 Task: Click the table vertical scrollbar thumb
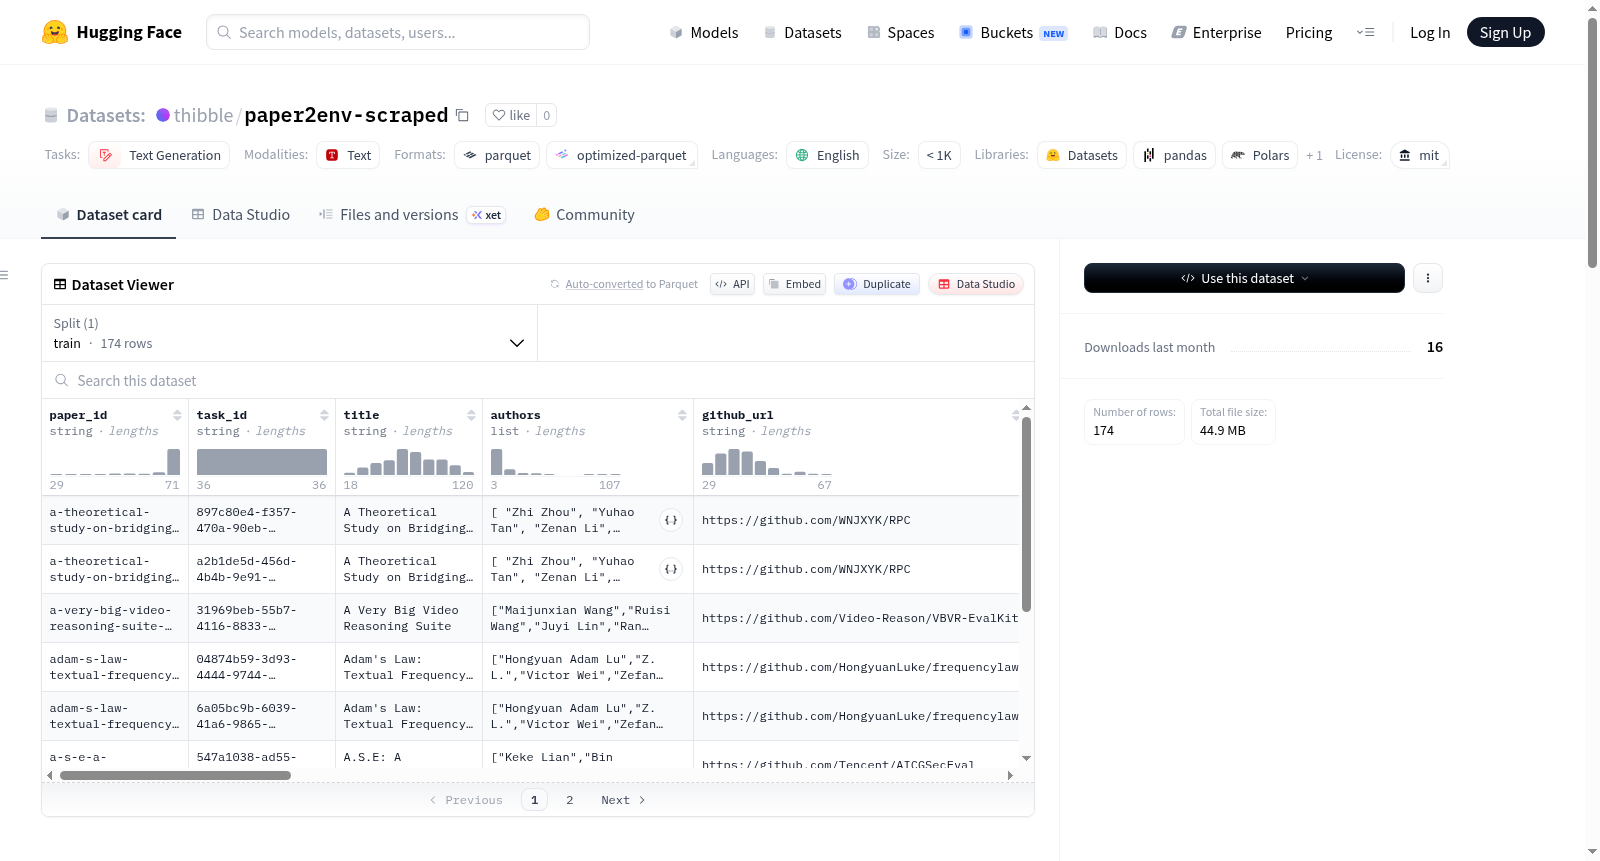pos(1026,514)
